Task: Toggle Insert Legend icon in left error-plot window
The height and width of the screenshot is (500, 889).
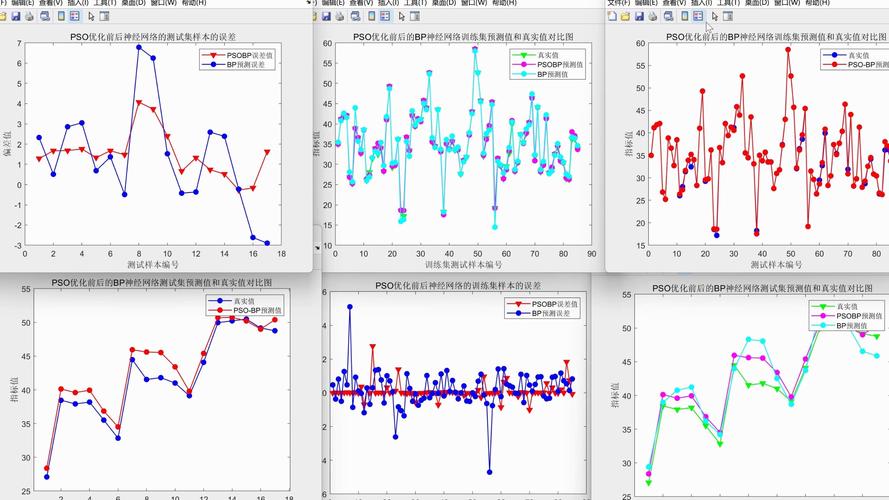Action: point(75,16)
